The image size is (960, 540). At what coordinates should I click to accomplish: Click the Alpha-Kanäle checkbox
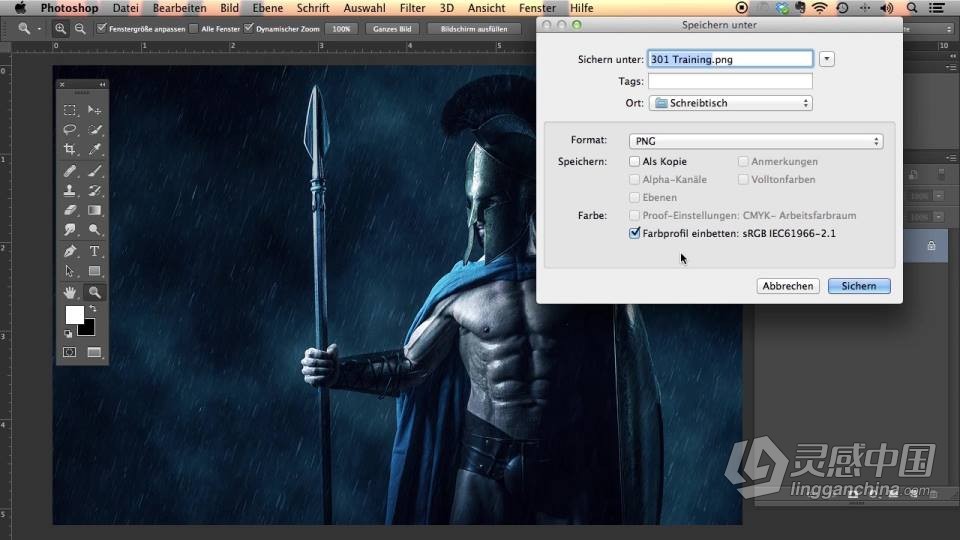(x=634, y=179)
